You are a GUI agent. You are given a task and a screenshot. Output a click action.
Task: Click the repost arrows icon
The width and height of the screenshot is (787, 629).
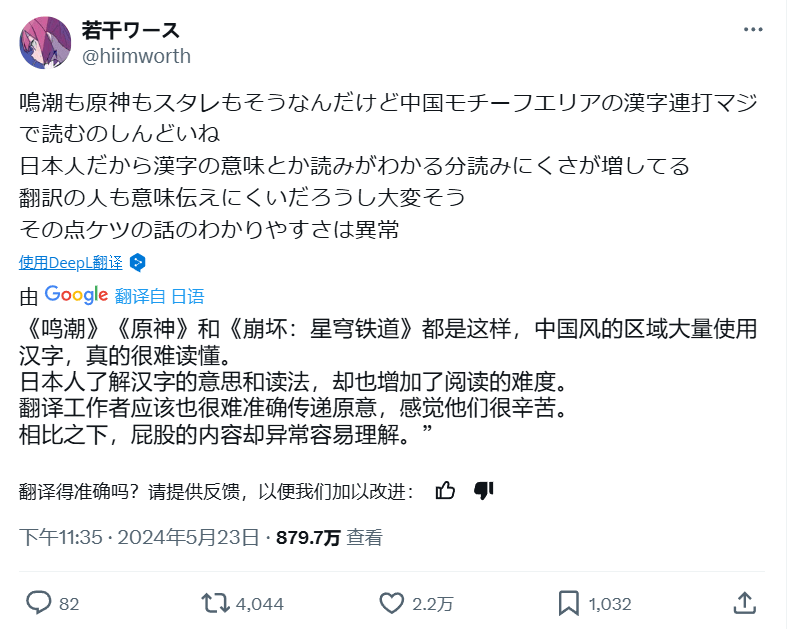(214, 603)
